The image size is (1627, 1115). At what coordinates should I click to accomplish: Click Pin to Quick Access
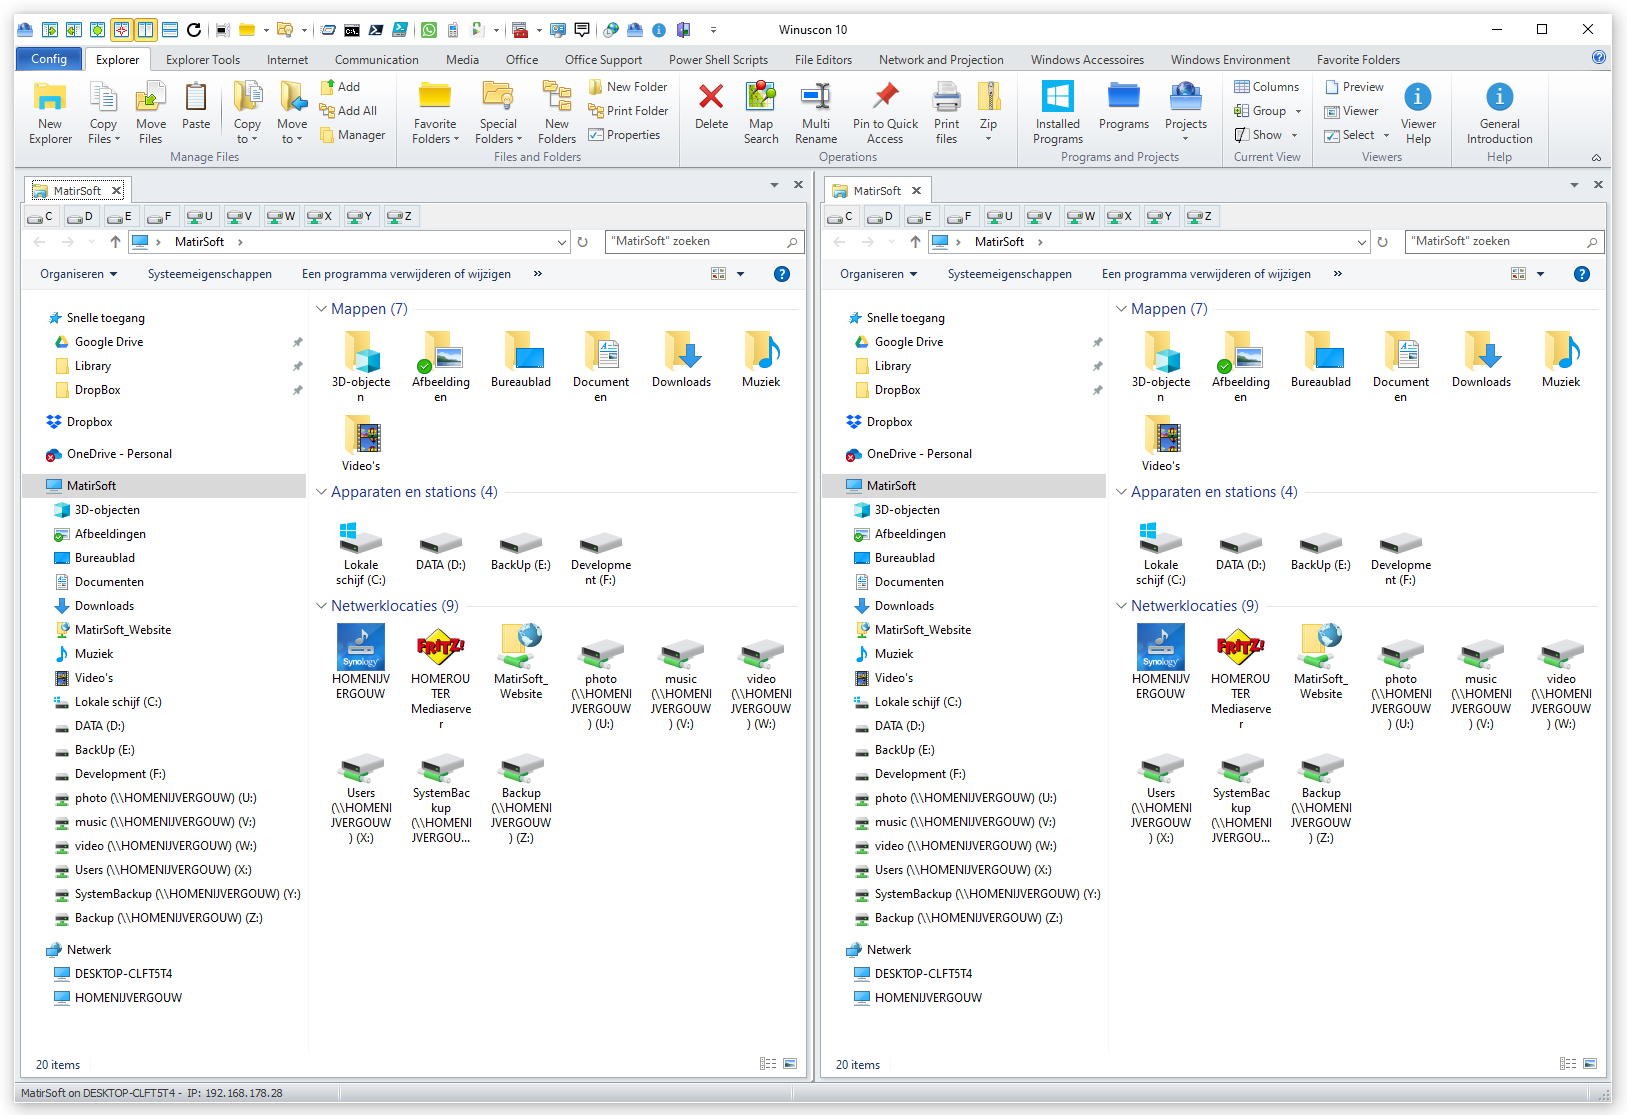[885, 113]
